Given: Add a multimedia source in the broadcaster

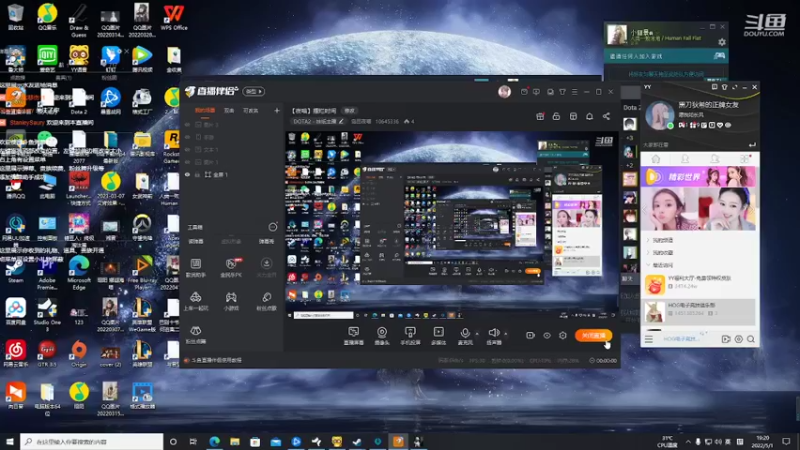Looking at the screenshot, I should pyautogui.click(x=438, y=336).
